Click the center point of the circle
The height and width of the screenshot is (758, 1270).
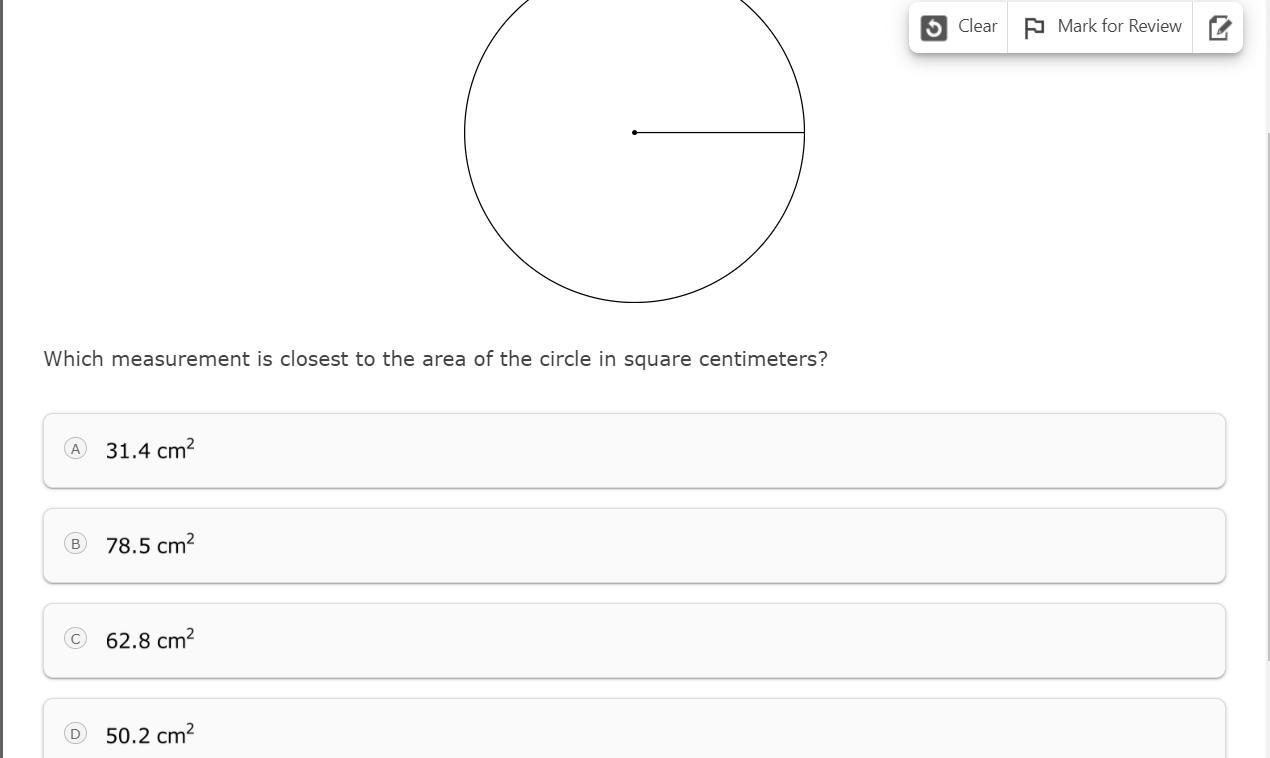click(x=635, y=132)
